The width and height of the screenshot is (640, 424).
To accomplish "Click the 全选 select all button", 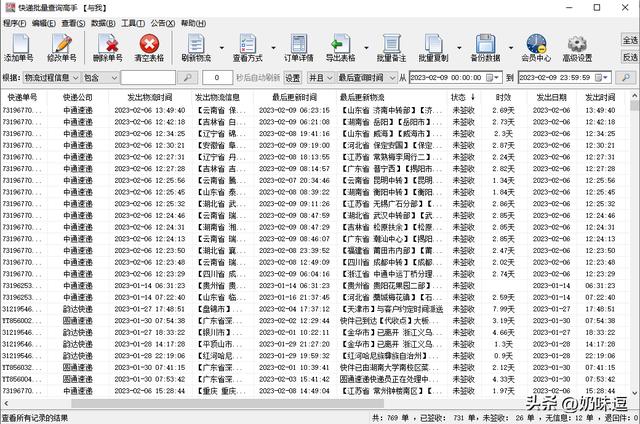I will click(x=630, y=40).
